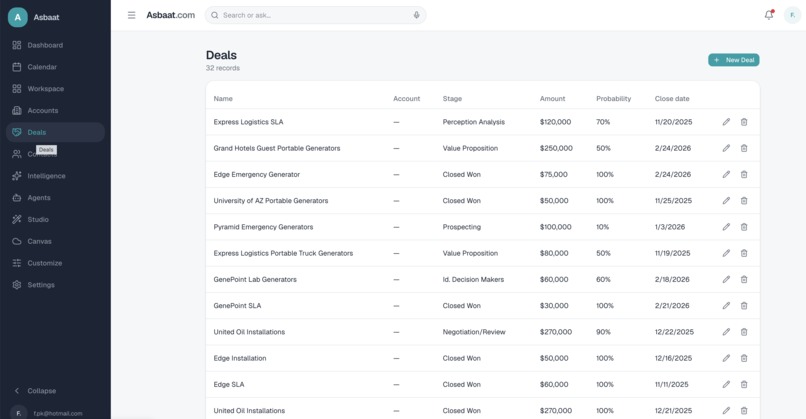806x419 pixels.
Task: Click the microphone icon in search bar
Action: [416, 15]
